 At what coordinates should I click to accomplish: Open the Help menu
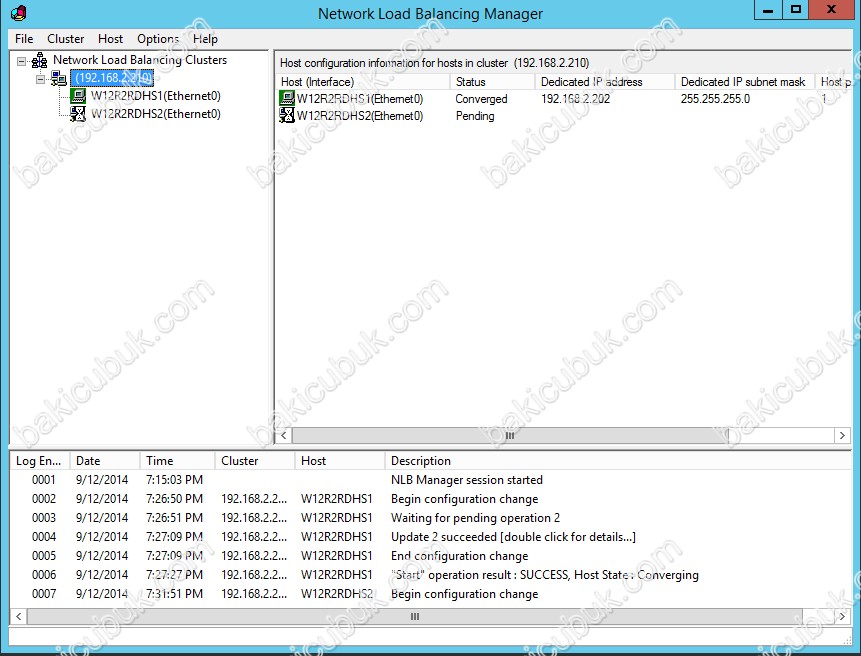click(x=205, y=39)
